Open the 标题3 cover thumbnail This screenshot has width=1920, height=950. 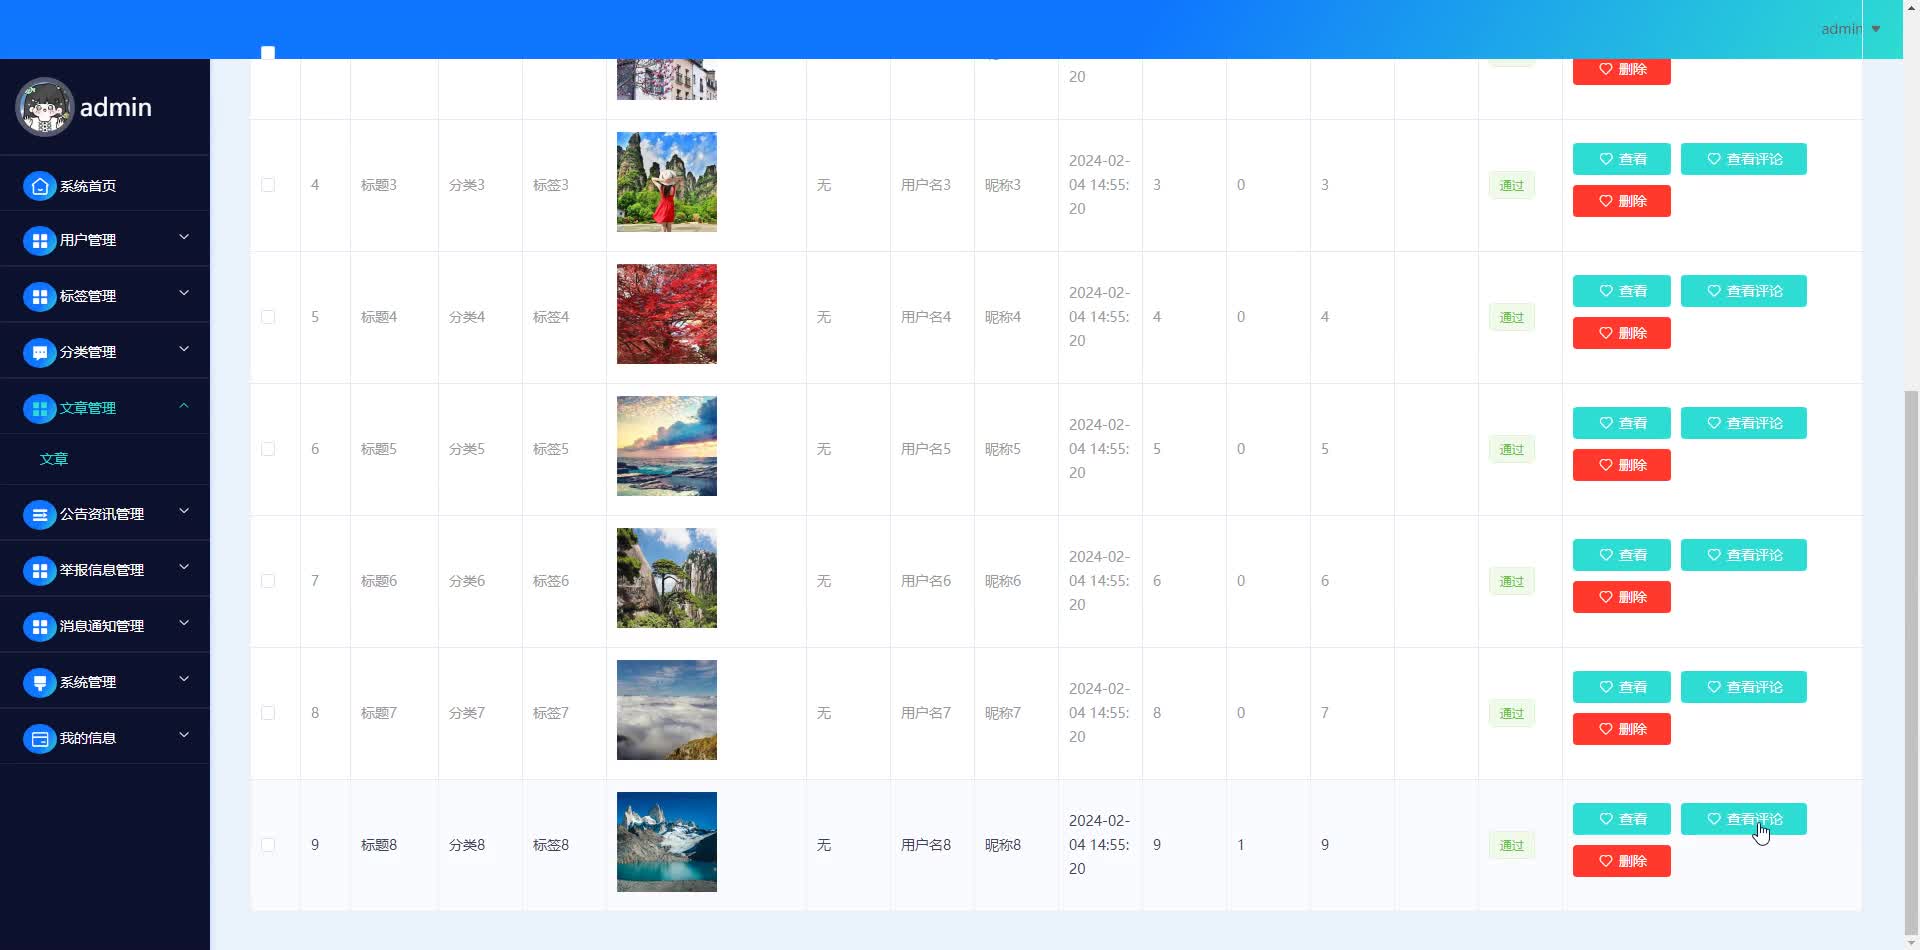pos(667,182)
